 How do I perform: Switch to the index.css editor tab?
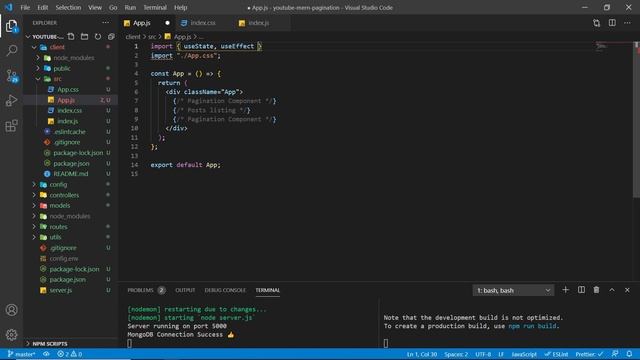point(203,23)
